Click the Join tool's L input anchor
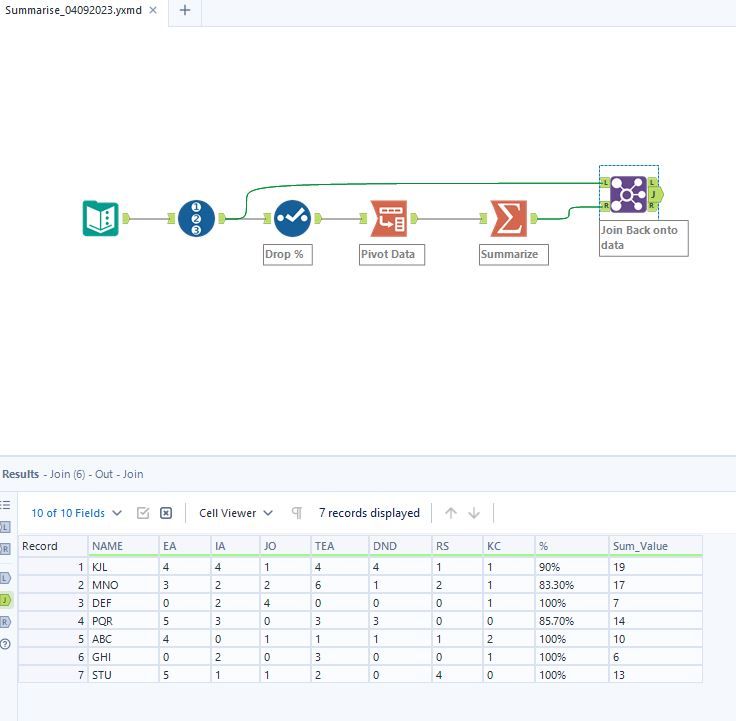Screen dimensions: 736x721 coord(605,182)
